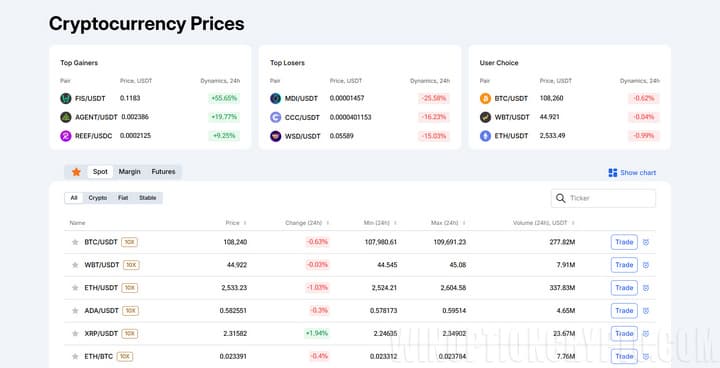Click Trade button for ETH/USDT
Viewport: 720px width, 368px height.
pyautogui.click(x=624, y=288)
